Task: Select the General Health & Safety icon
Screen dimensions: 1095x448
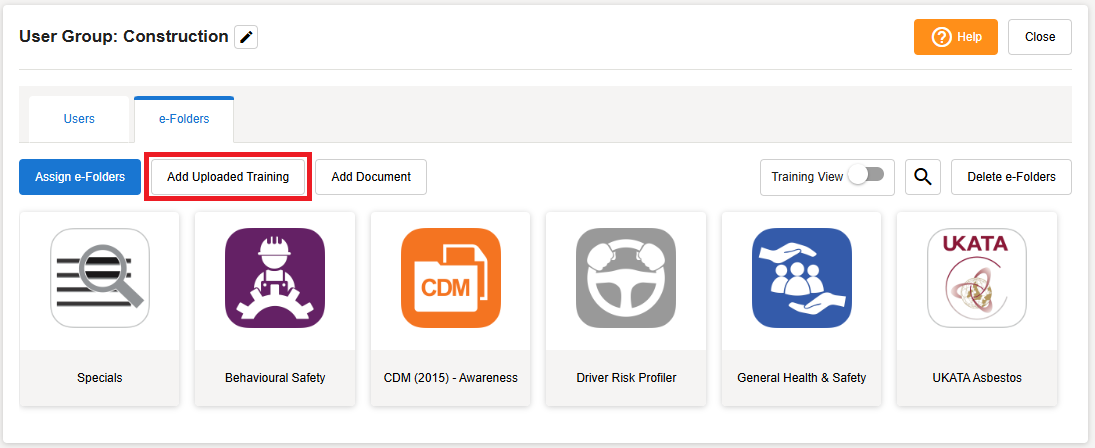Action: click(x=801, y=278)
